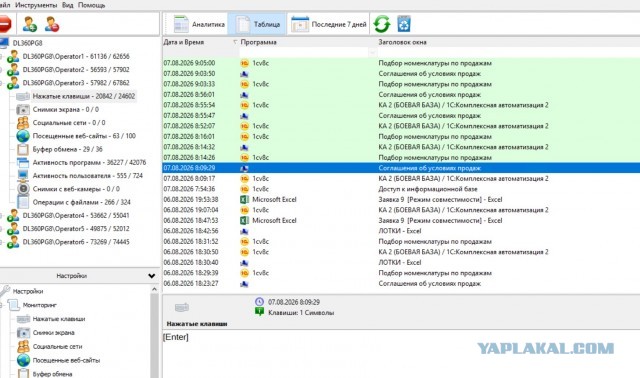Select the row dated 06.08.2026 18:23:27

point(401,284)
